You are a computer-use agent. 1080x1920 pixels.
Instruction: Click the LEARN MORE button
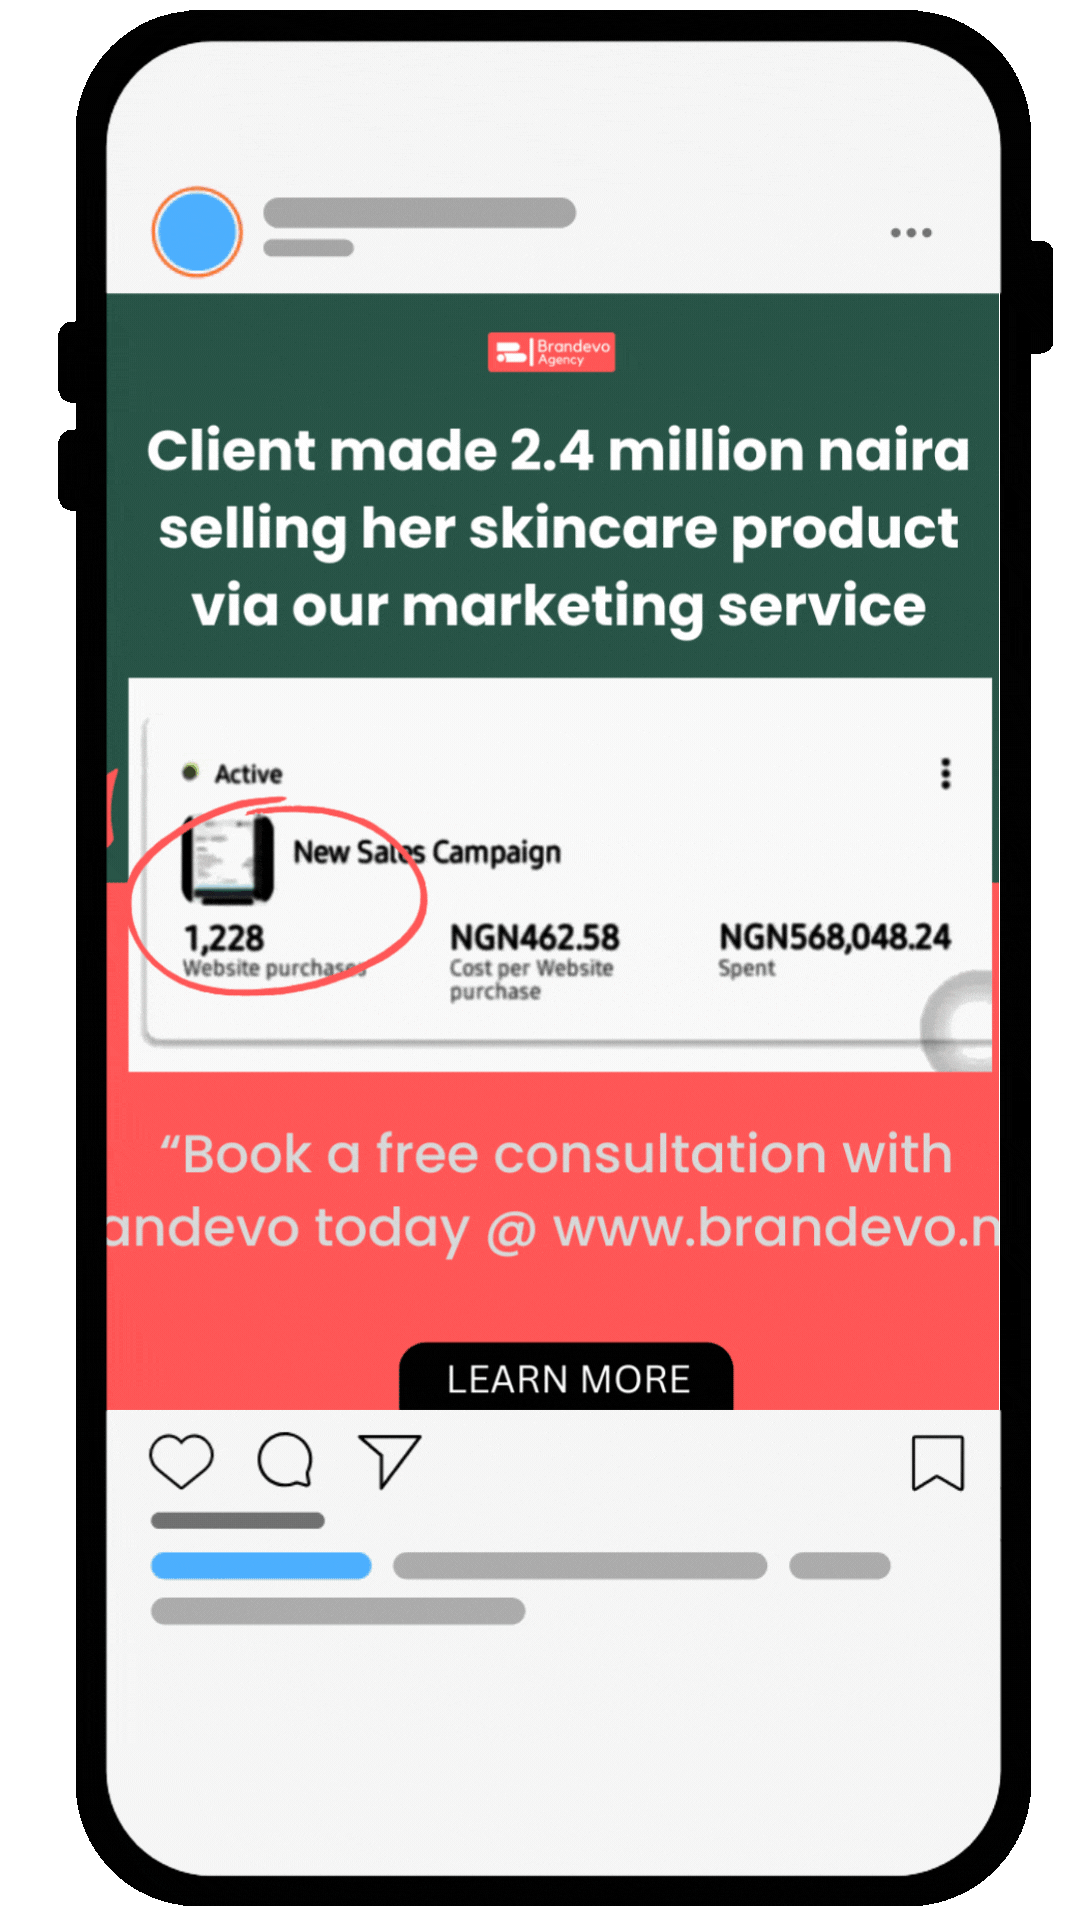click(566, 1377)
